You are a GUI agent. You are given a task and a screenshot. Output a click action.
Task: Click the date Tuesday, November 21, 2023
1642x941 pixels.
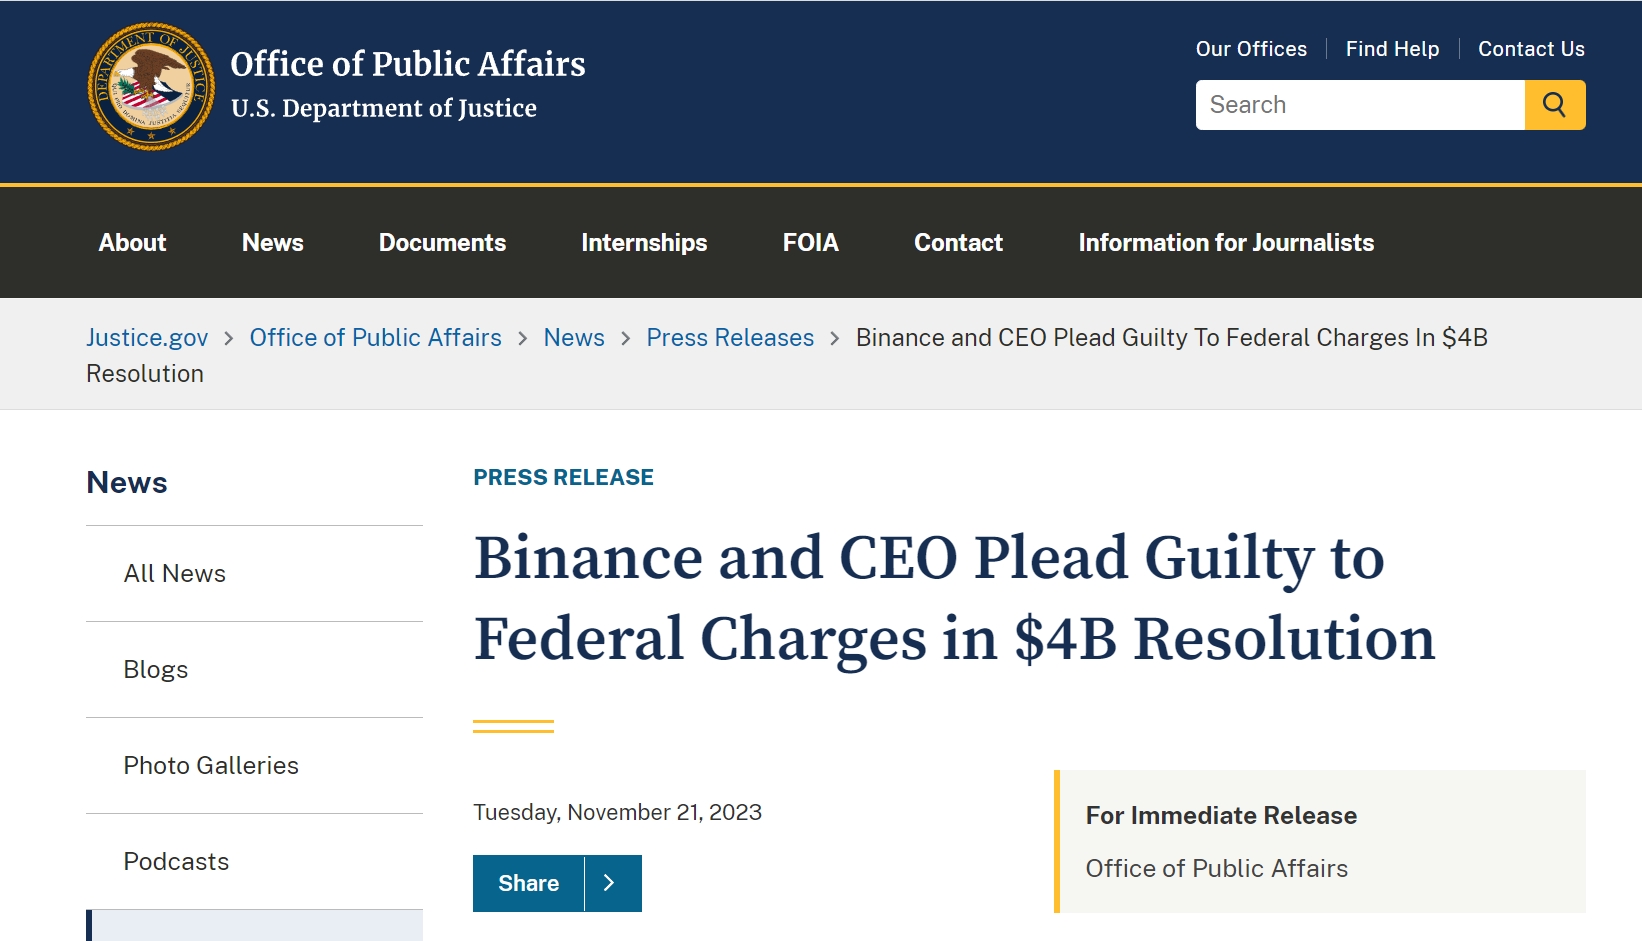point(617,812)
